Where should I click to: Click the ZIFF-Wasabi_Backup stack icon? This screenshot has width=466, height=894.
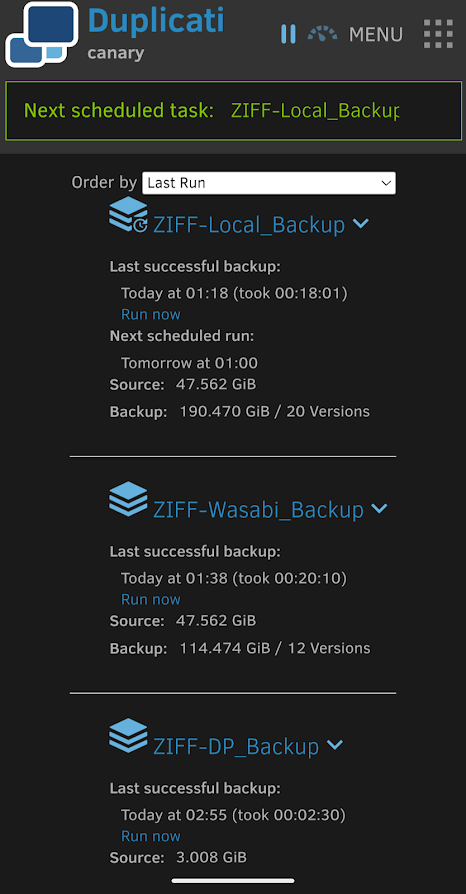(128, 499)
